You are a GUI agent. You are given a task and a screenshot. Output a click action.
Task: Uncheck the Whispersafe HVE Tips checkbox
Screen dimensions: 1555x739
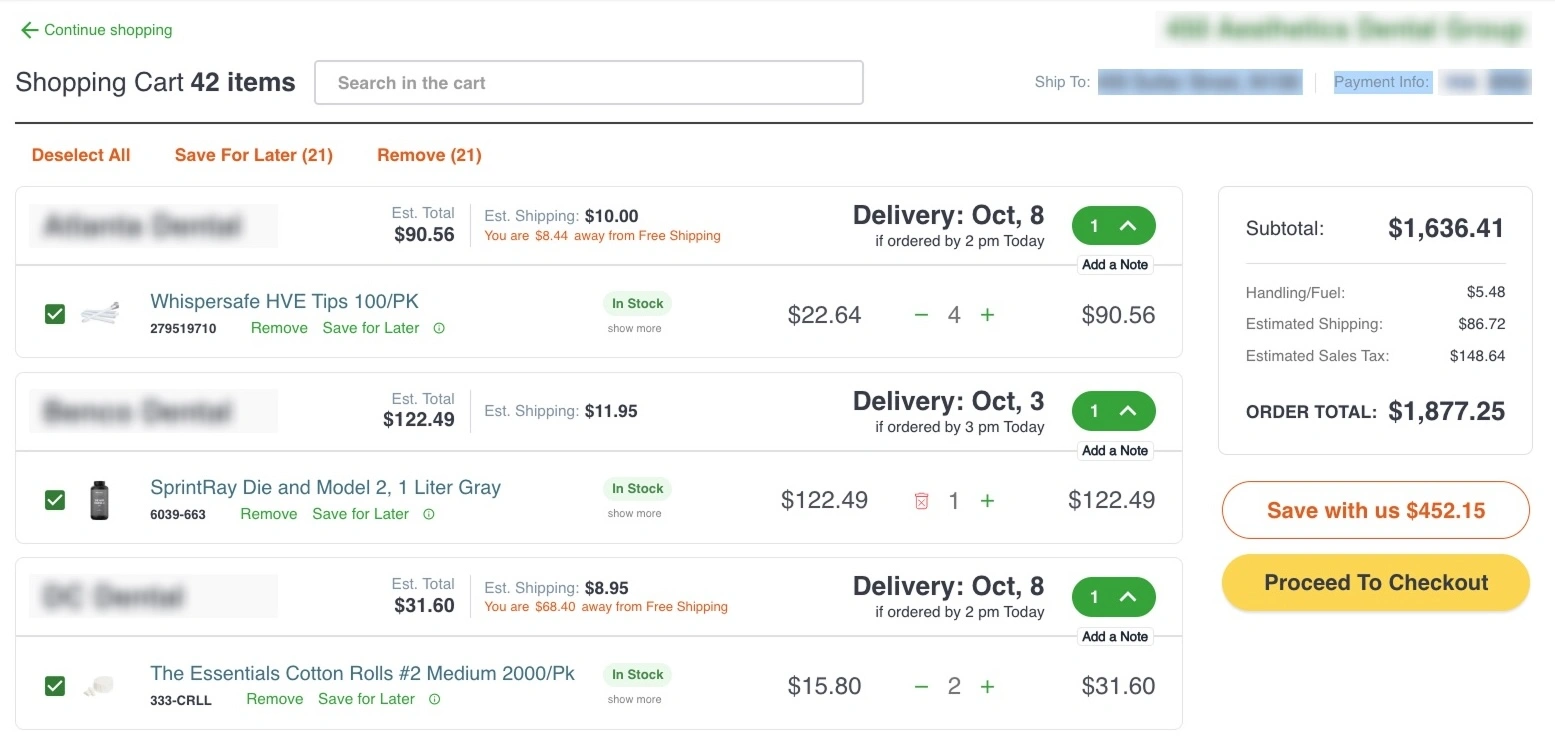coord(55,314)
